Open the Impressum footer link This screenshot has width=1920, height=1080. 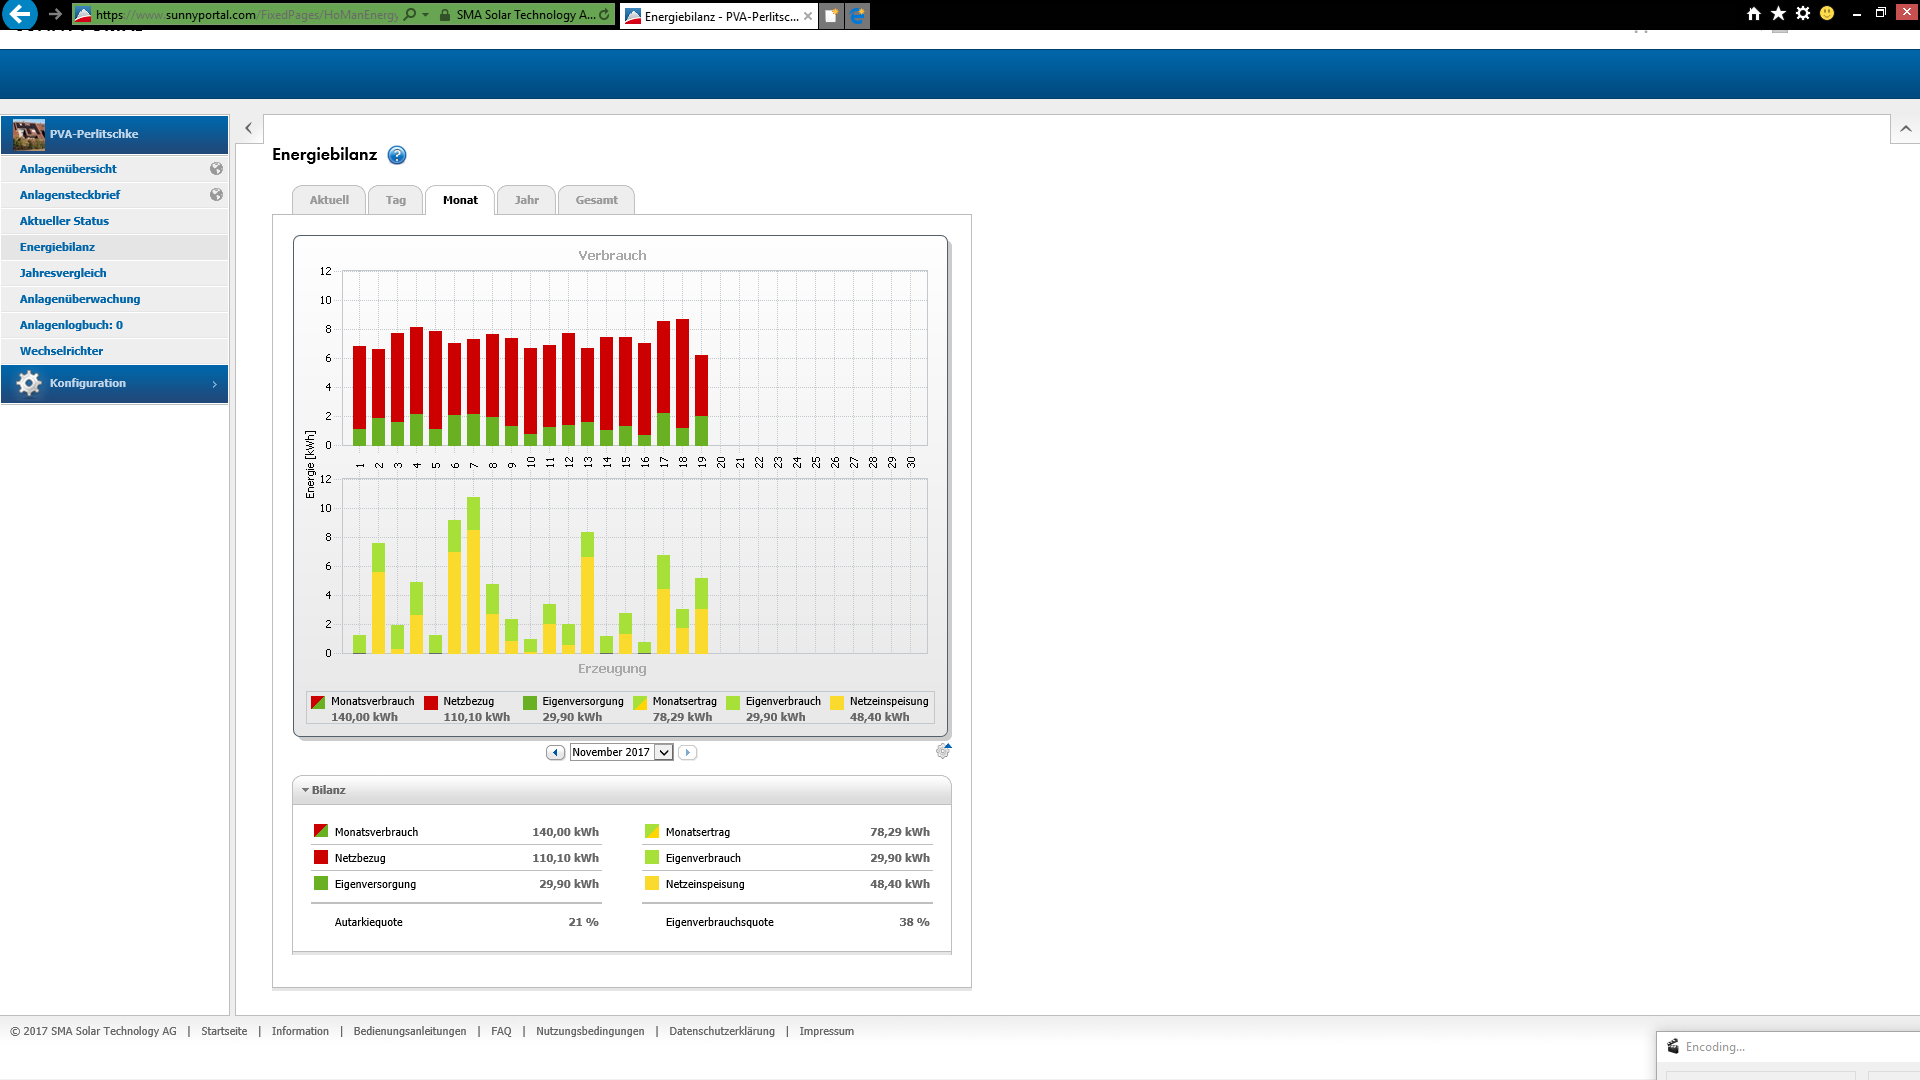[826, 1031]
